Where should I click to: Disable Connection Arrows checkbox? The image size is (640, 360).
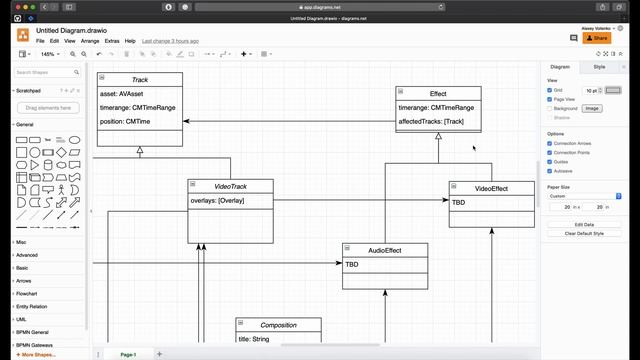(549, 143)
